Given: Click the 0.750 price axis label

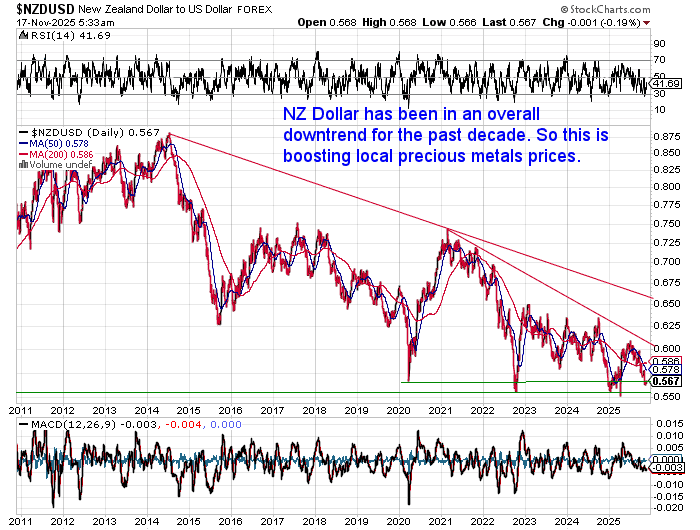Looking at the screenshot, I should (667, 224).
